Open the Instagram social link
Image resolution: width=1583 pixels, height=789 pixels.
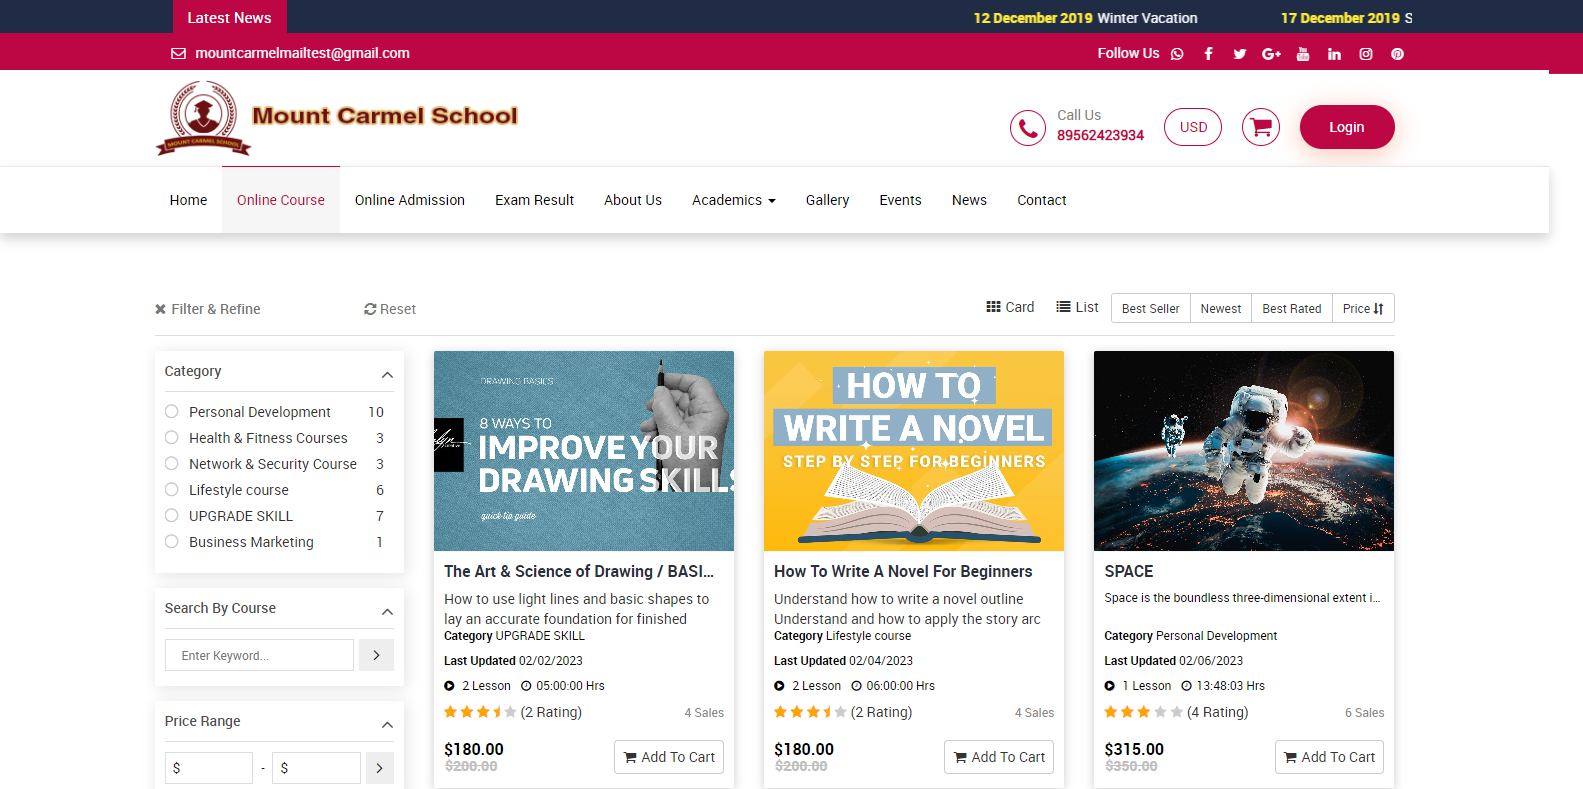click(x=1365, y=54)
